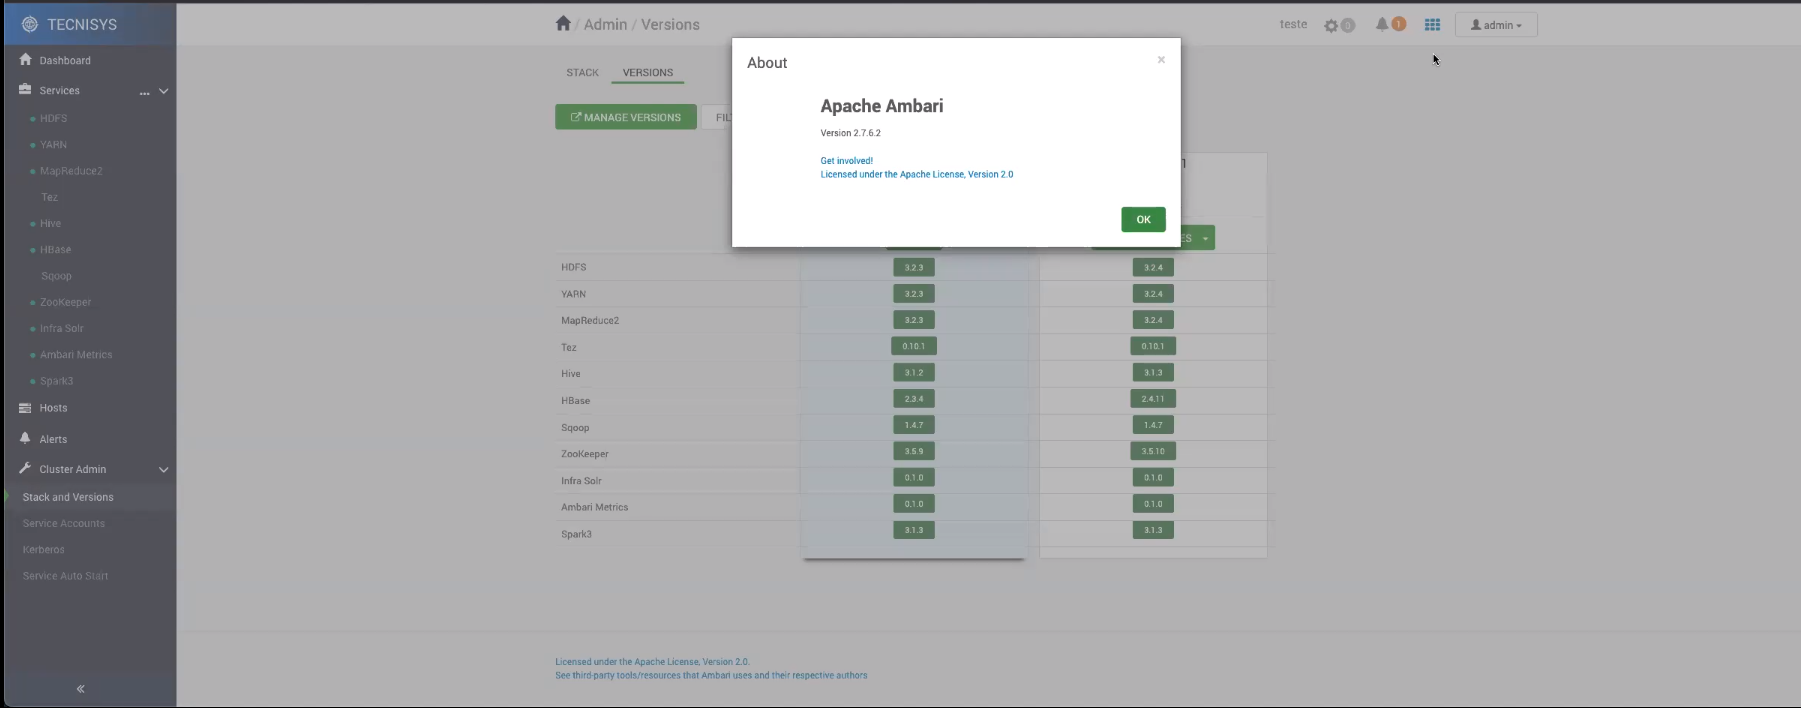The height and width of the screenshot is (708, 1801).
Task: Open the Apache License link in About dialog
Action: (x=917, y=175)
